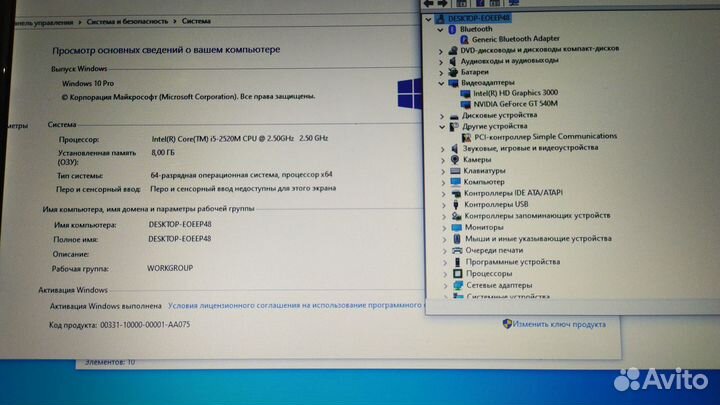Click the Forward arrow in Device Manager toolbar
Viewport: 720px width, 405px height.
click(443, 3)
